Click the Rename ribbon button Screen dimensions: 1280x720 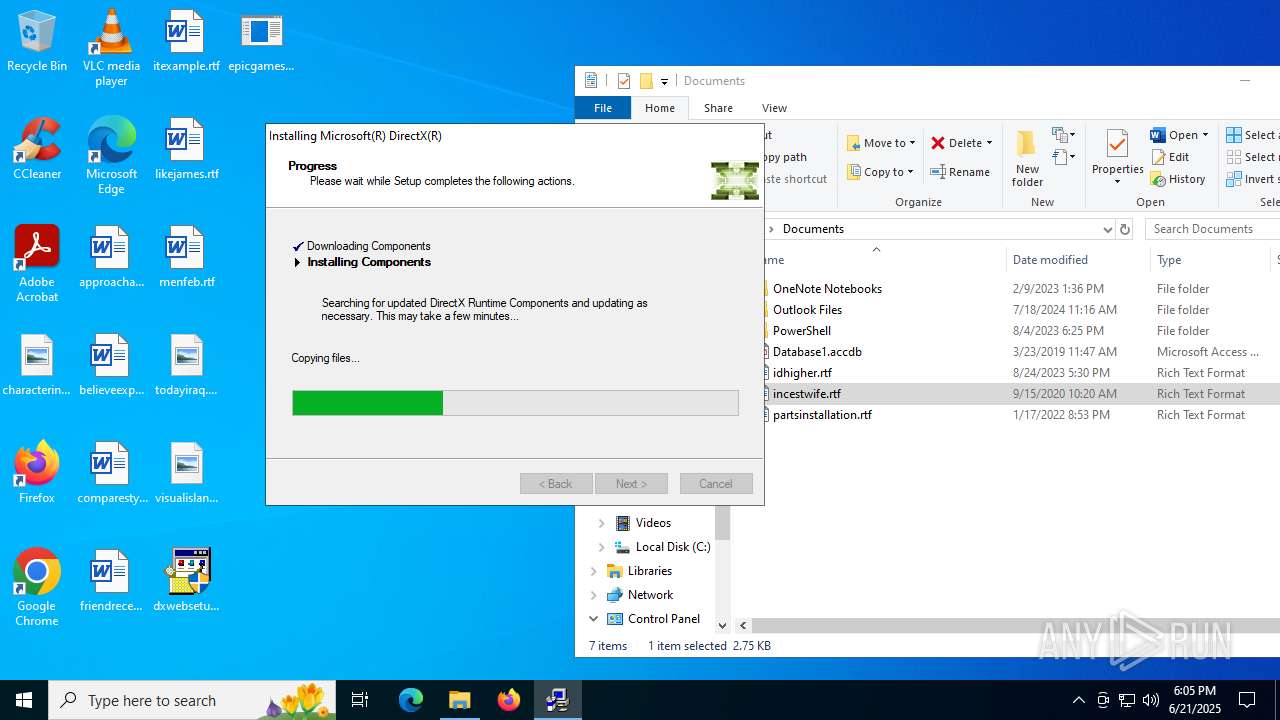pos(960,172)
